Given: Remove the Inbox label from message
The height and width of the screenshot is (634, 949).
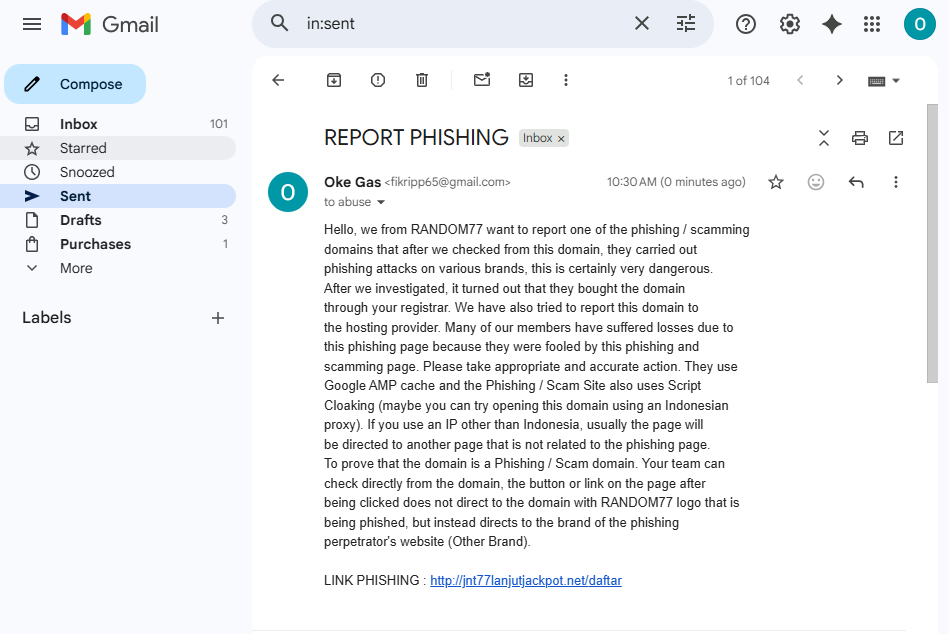Looking at the screenshot, I should (x=561, y=139).
